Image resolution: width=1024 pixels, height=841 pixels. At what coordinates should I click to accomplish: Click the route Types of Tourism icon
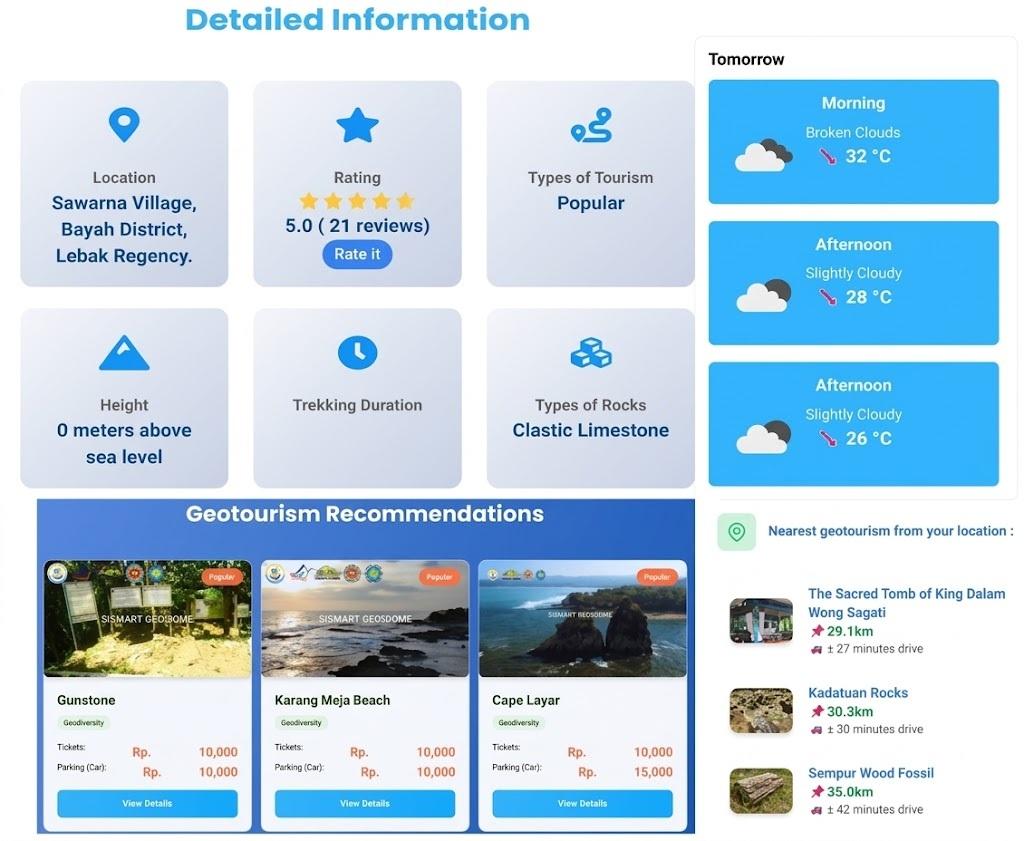[x=591, y=125]
